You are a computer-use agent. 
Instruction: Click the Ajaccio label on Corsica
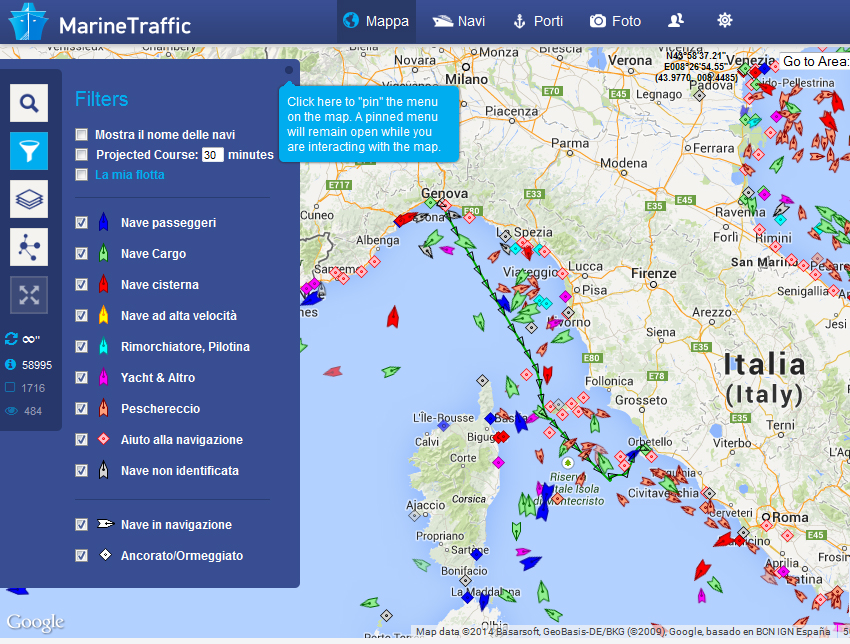426,505
